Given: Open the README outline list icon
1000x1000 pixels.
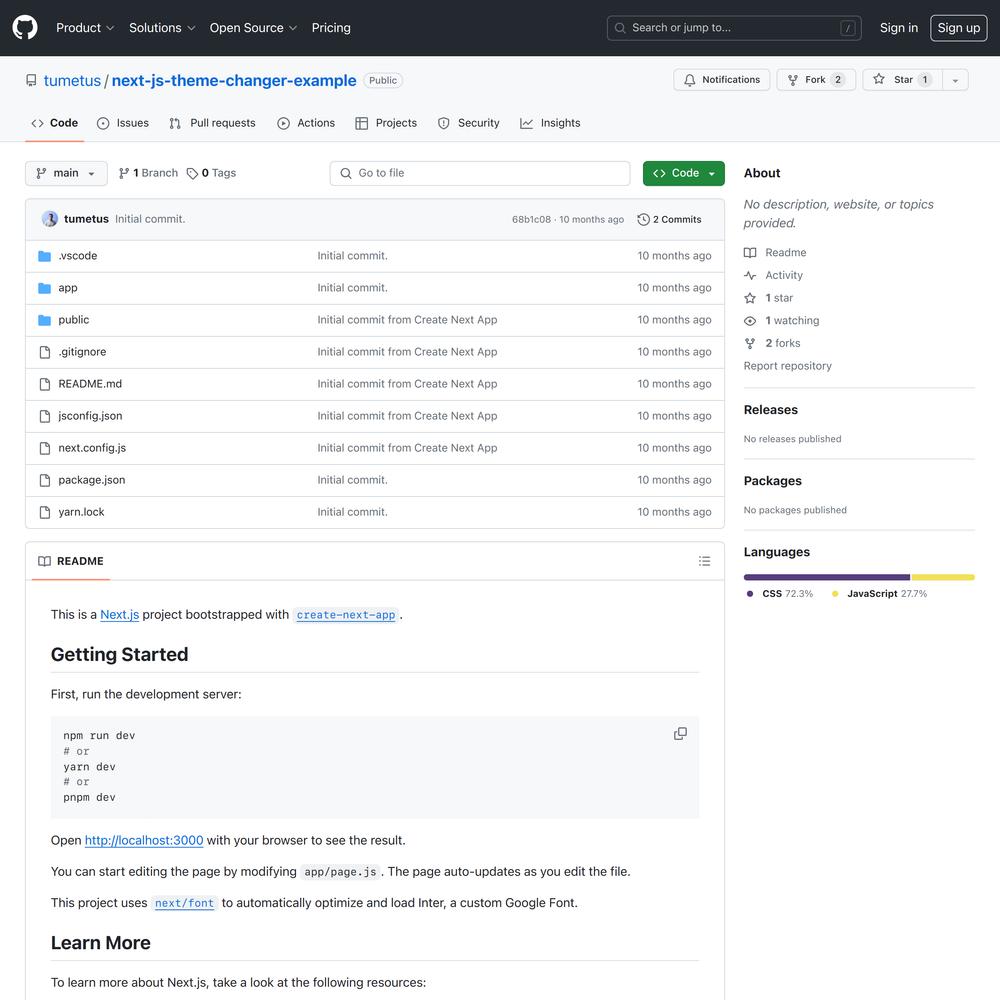Looking at the screenshot, I should (x=704, y=561).
